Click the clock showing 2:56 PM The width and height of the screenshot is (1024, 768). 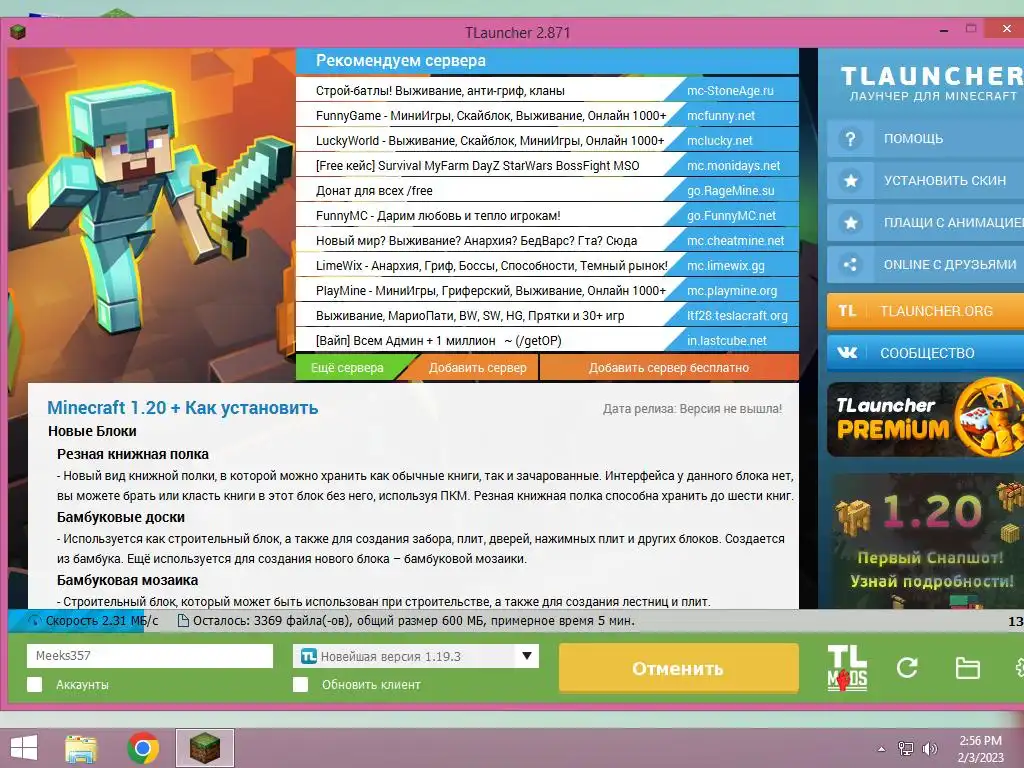980,741
